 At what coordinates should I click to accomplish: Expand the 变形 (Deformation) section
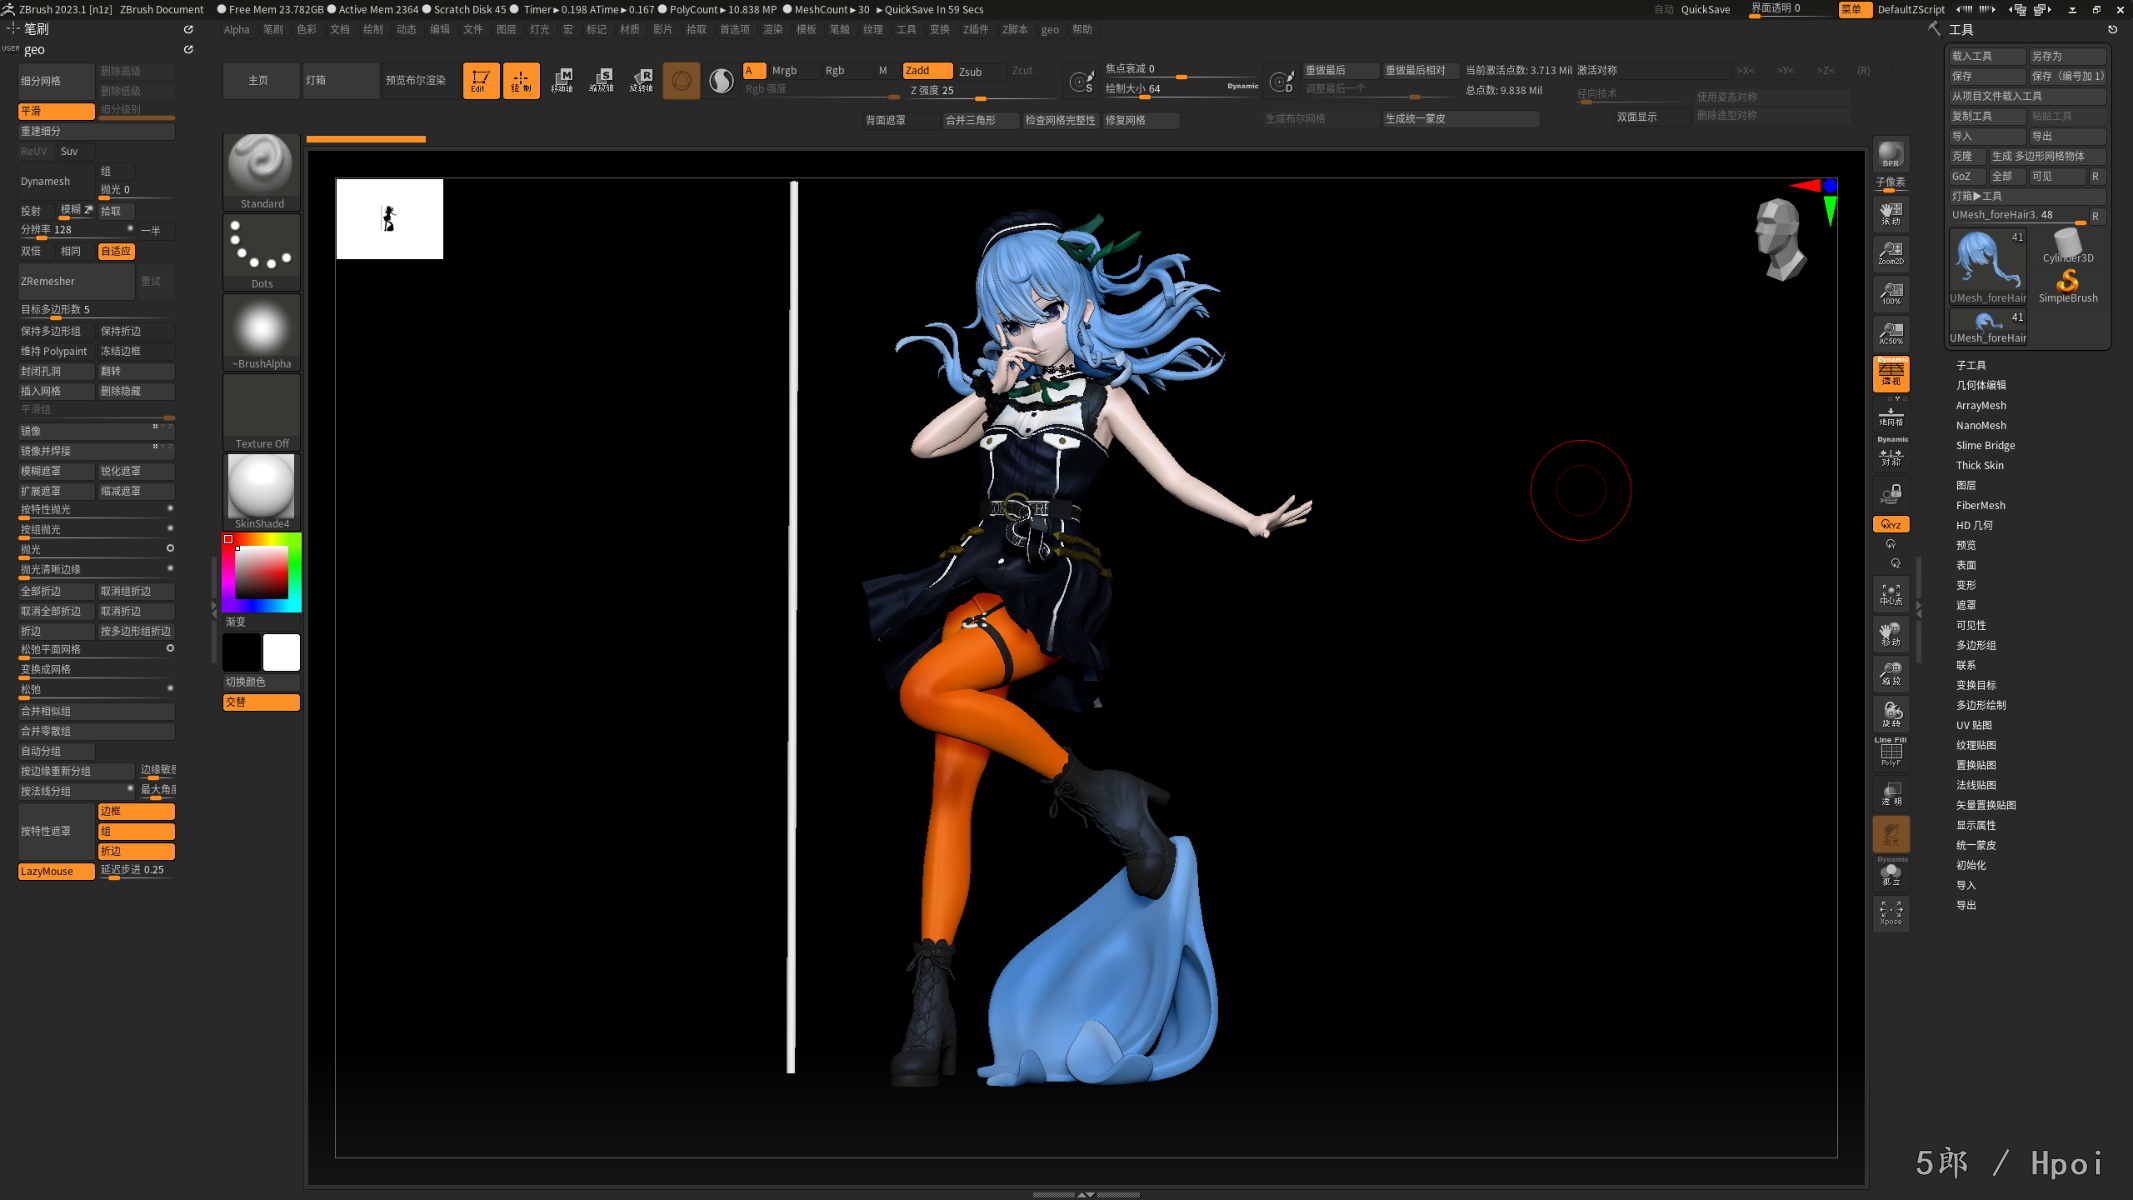[x=1966, y=585]
